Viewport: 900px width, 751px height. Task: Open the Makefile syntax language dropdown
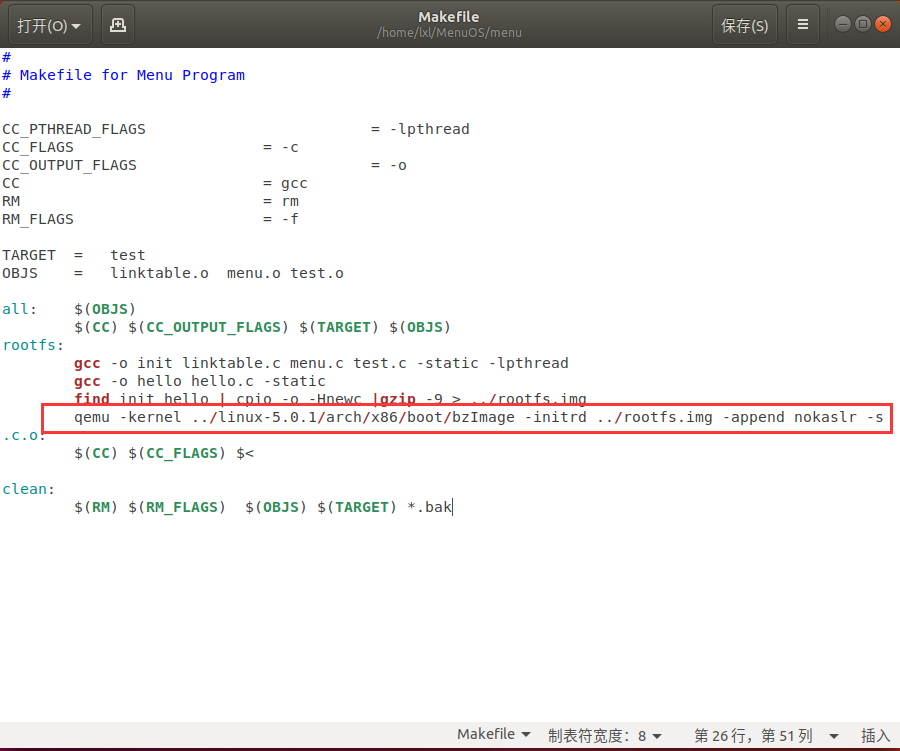point(494,735)
